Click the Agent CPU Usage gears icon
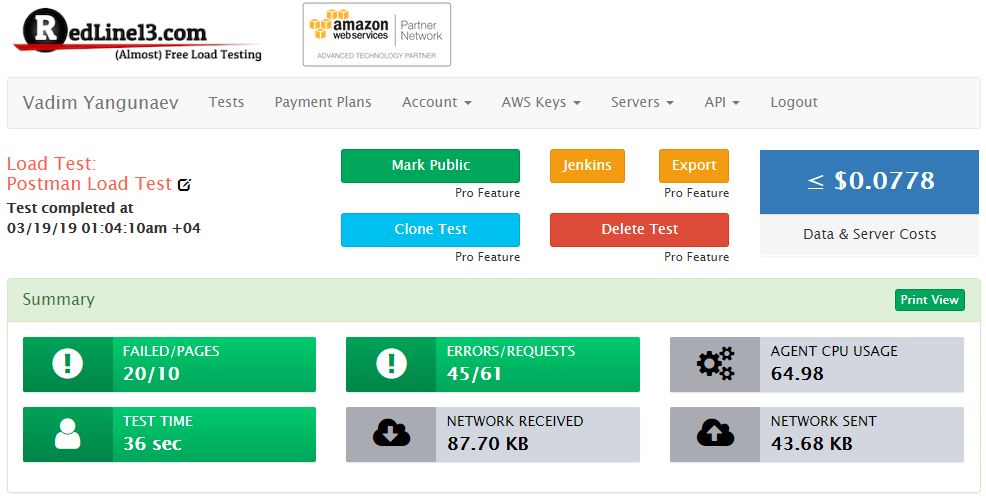Viewport: 986px width, 497px height. (x=715, y=364)
